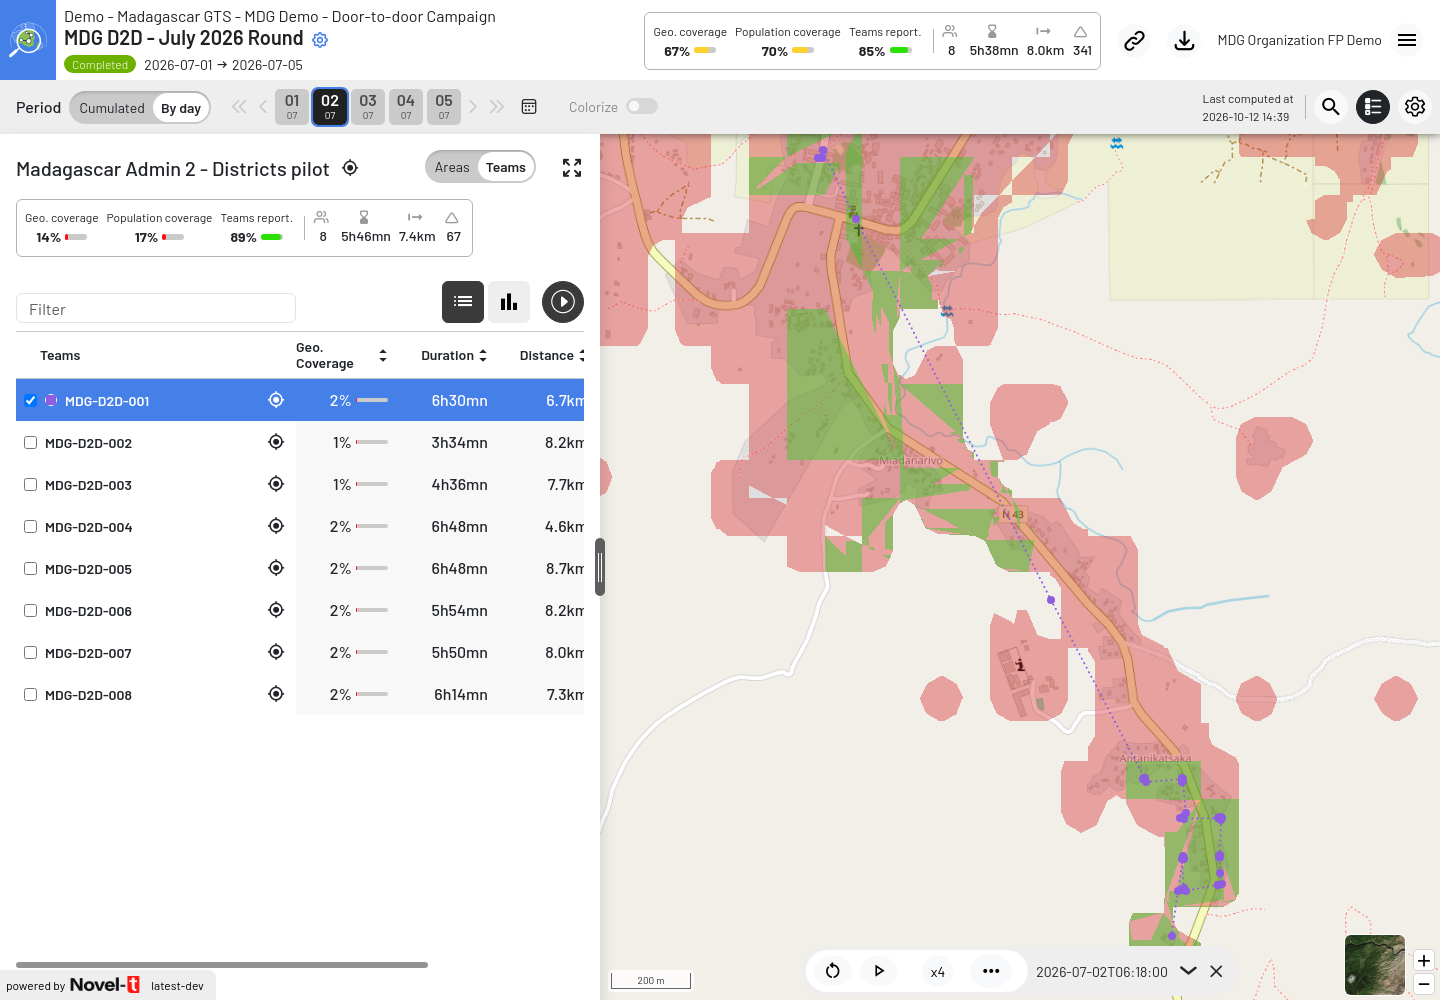Start the team track animation
The width and height of the screenshot is (1440, 1000).
[563, 302]
